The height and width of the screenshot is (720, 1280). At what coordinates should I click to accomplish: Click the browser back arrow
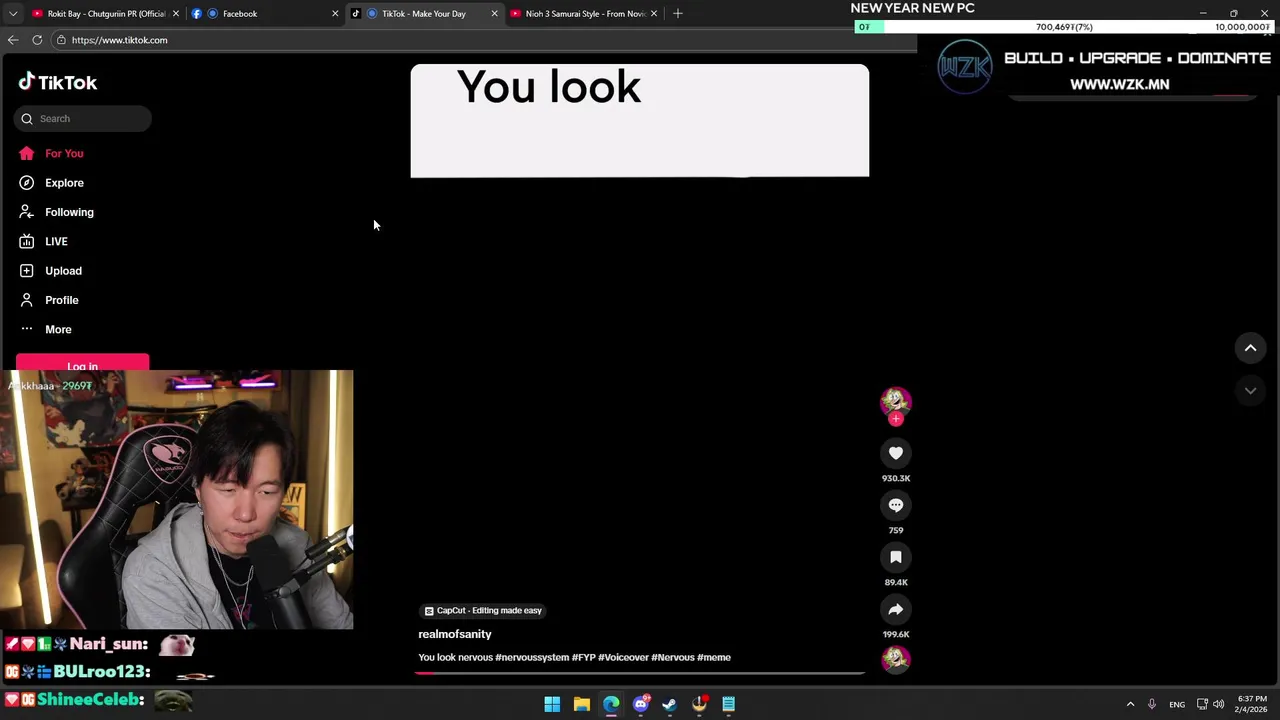(13, 40)
